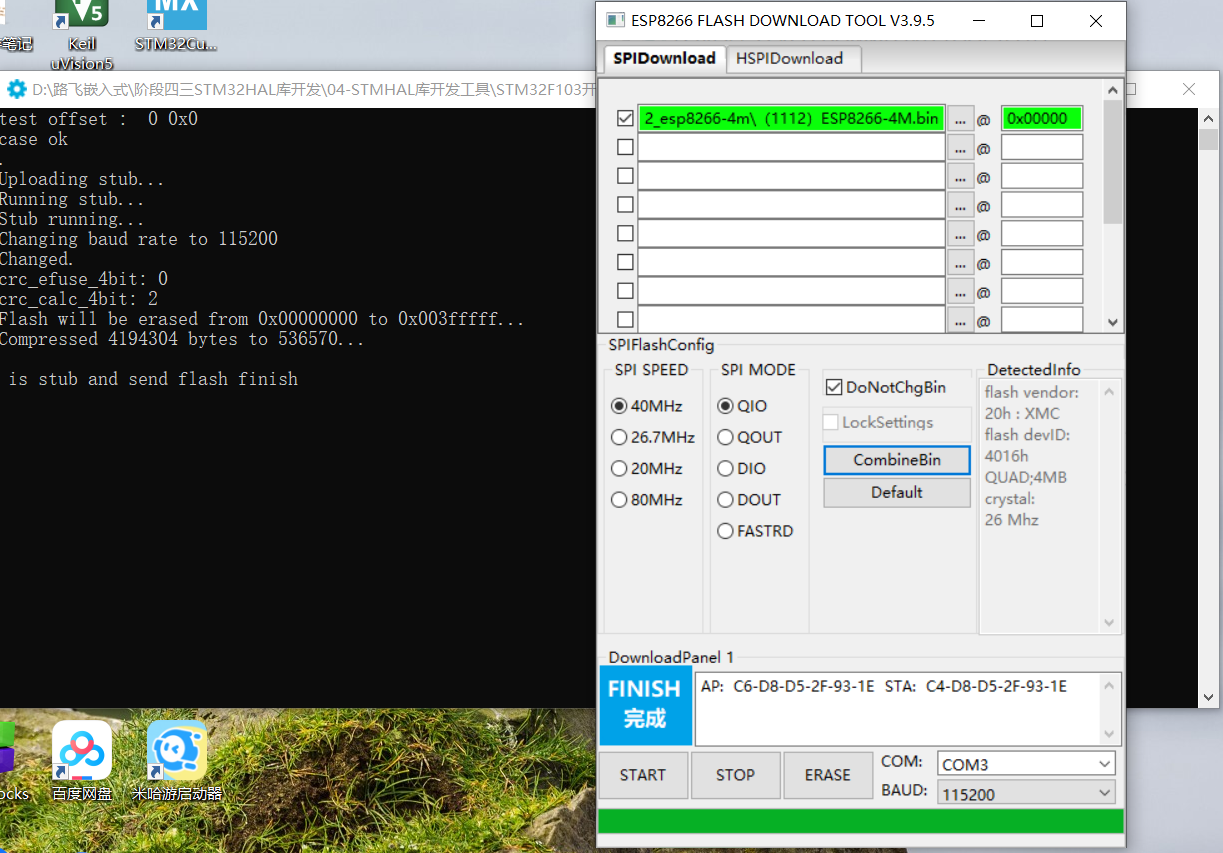
Task: Click second row empty address field
Action: click(x=1042, y=148)
